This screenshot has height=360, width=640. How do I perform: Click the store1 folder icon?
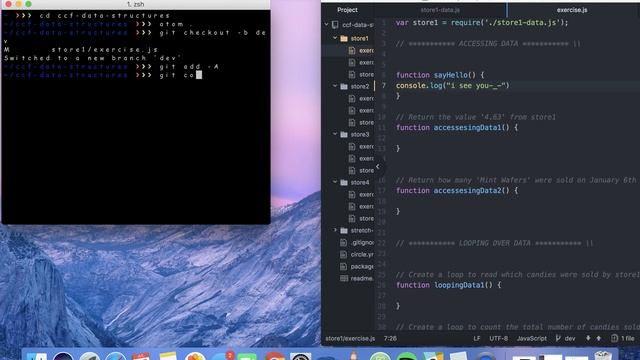344,38
